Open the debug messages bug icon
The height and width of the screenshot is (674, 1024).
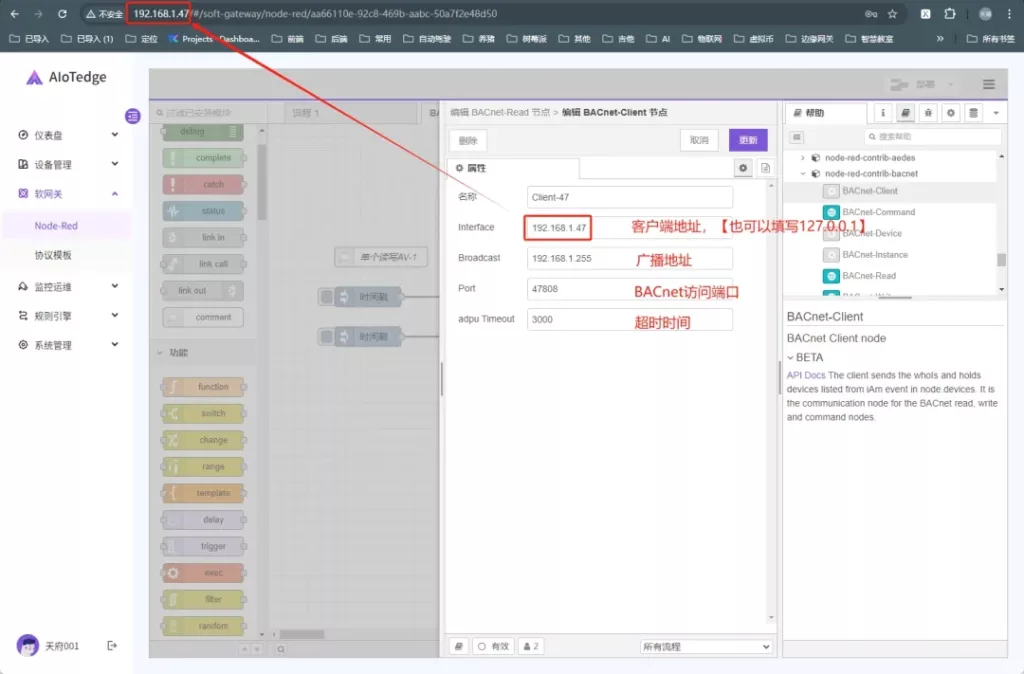[x=928, y=113]
